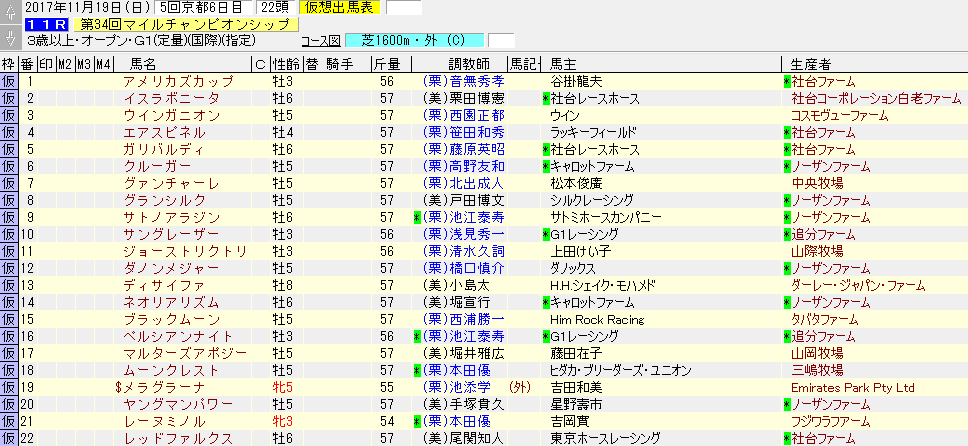Click the 第34回マイルチャンピオンシップ race title
This screenshot has width=968, height=446.
point(186,25)
